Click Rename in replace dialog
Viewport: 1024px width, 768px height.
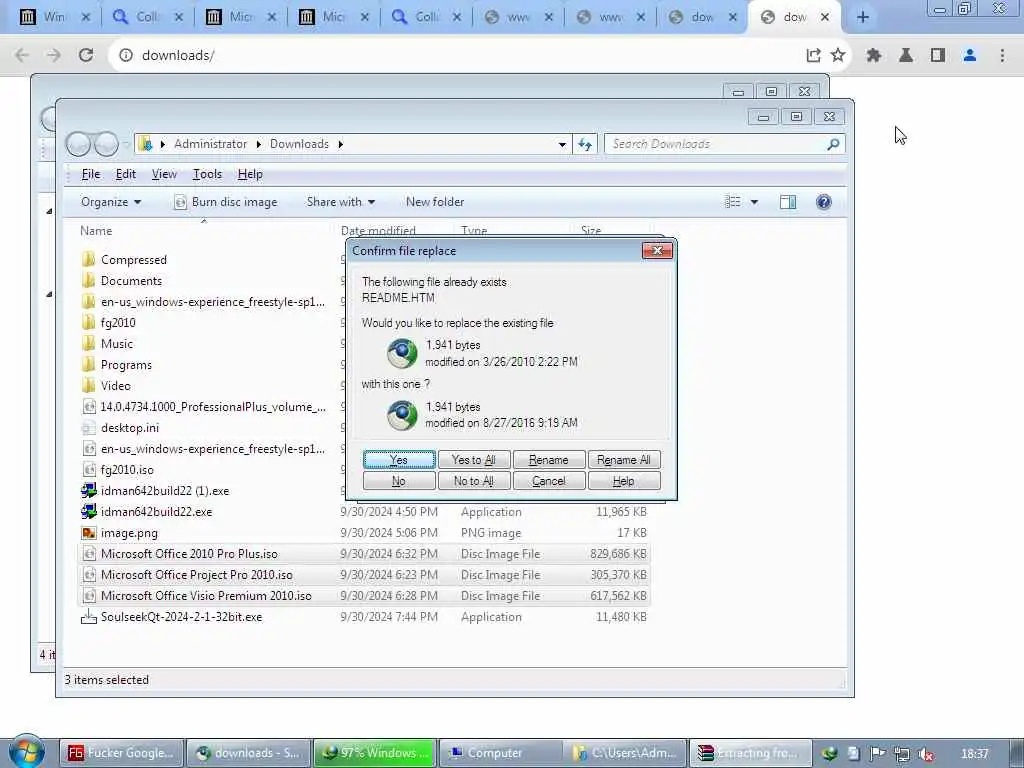[549, 460]
